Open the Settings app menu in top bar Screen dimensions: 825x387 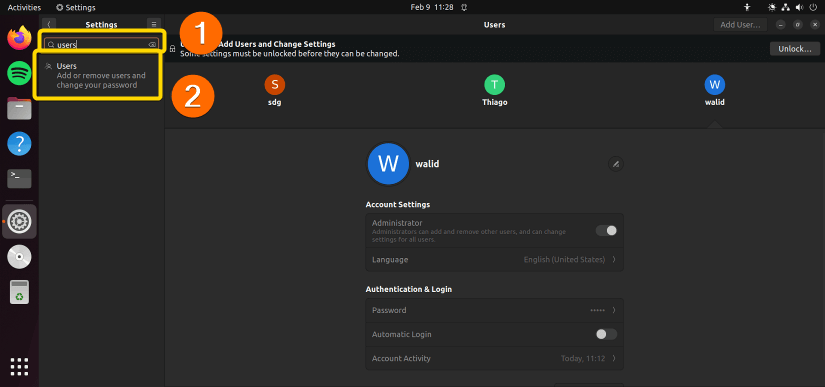(x=76, y=7)
